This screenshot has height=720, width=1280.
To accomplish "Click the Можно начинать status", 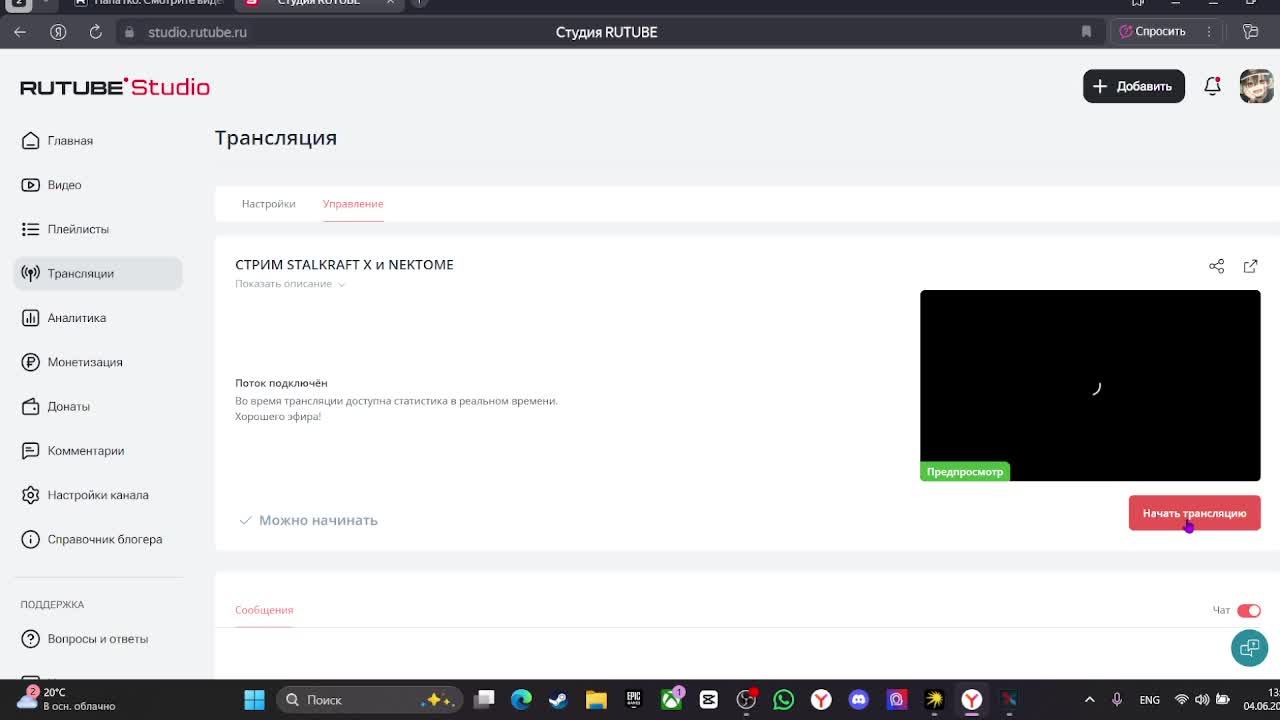I will [x=308, y=520].
